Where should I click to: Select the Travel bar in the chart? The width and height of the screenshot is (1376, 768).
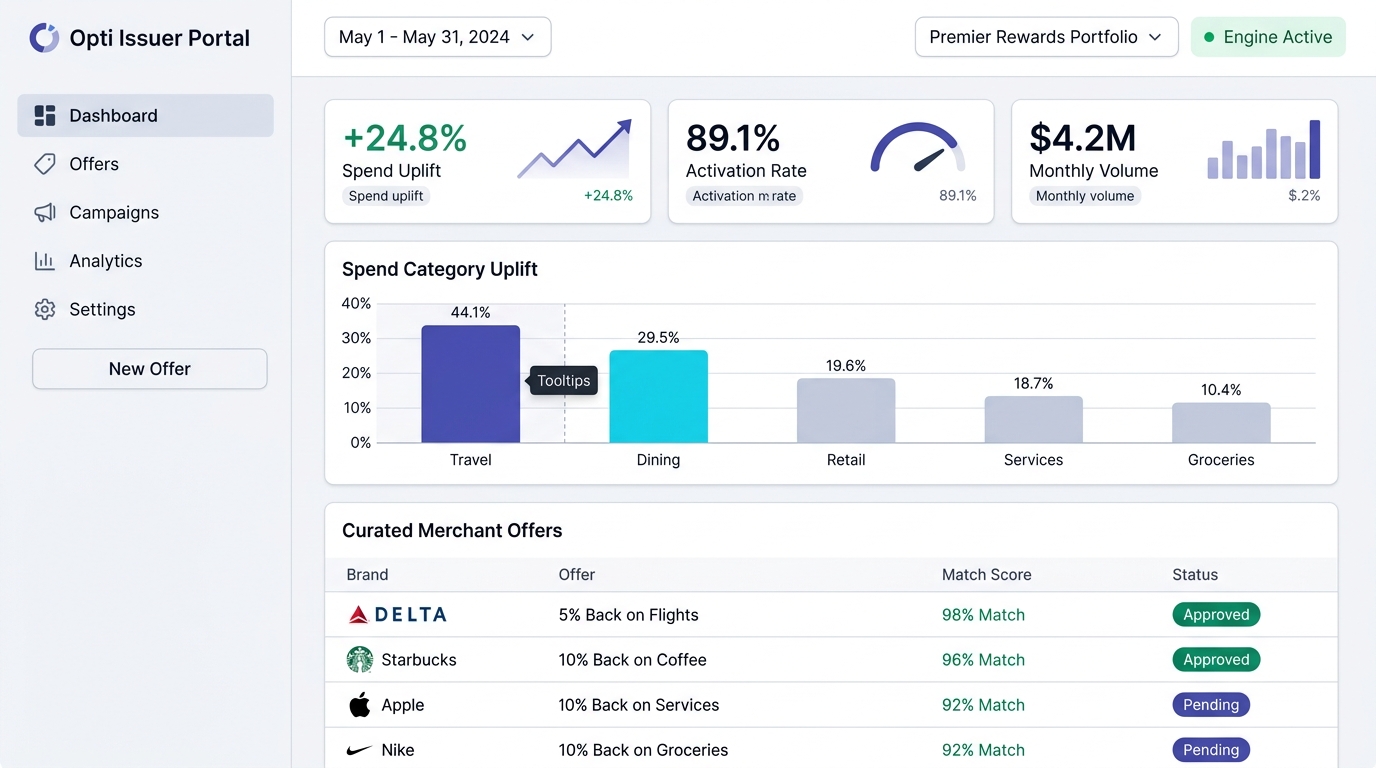471,384
